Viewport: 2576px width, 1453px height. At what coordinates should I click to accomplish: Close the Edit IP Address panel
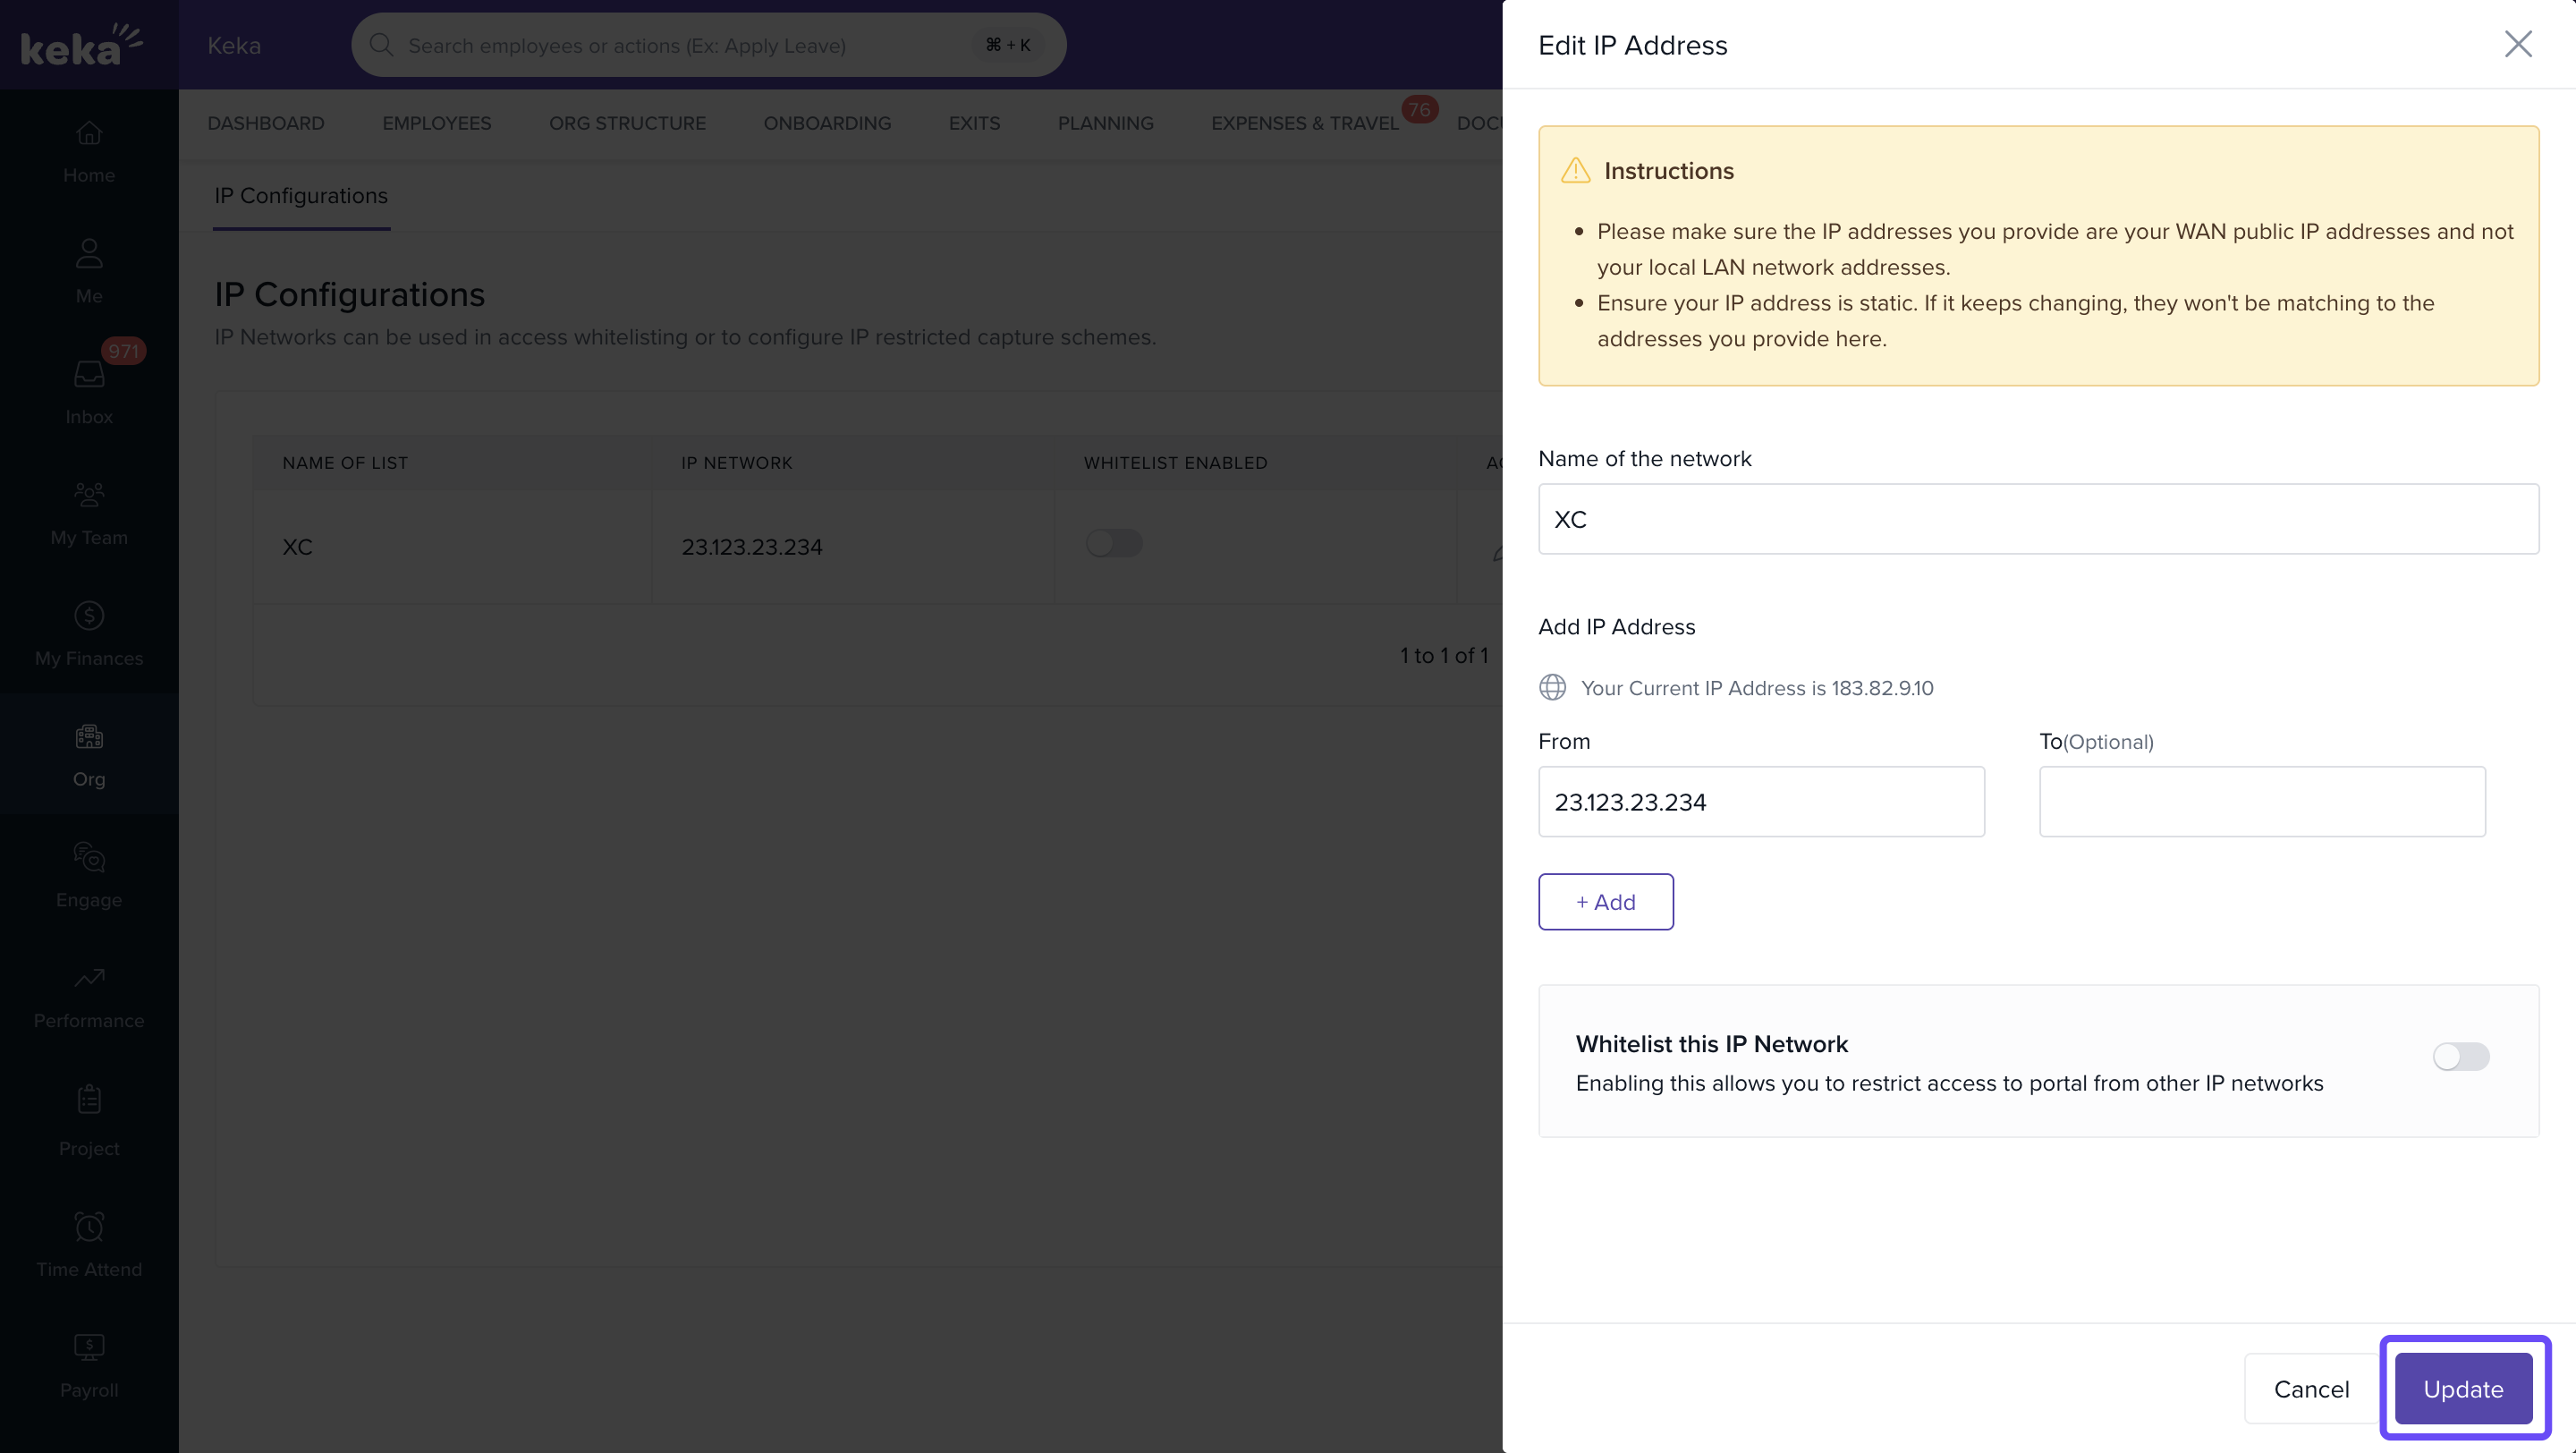click(2517, 44)
